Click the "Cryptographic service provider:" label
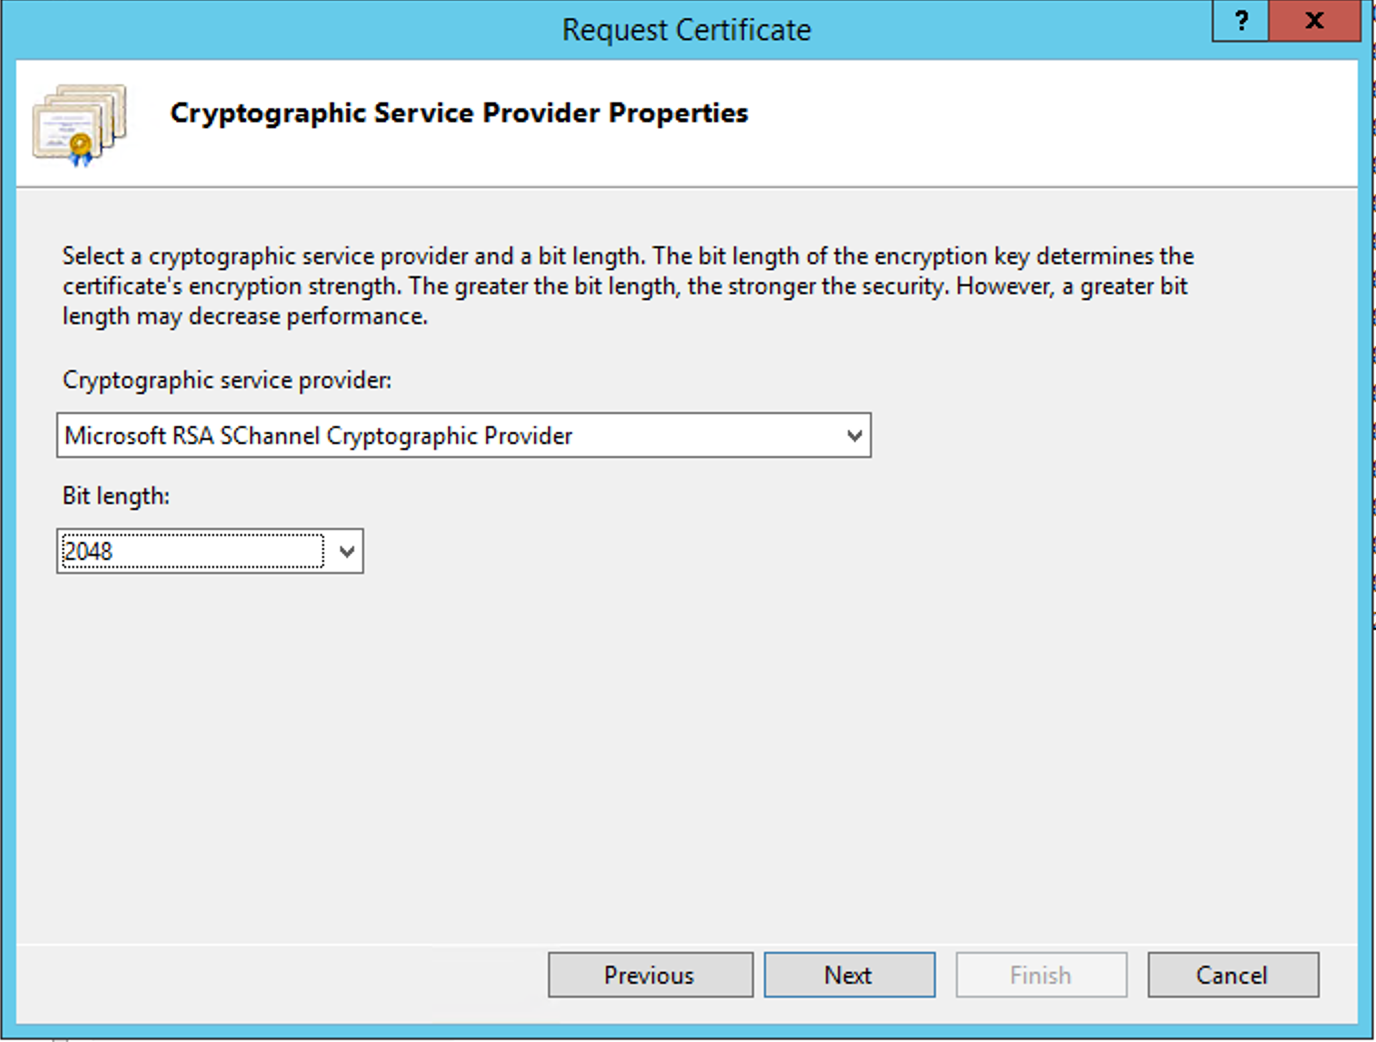 click(227, 380)
